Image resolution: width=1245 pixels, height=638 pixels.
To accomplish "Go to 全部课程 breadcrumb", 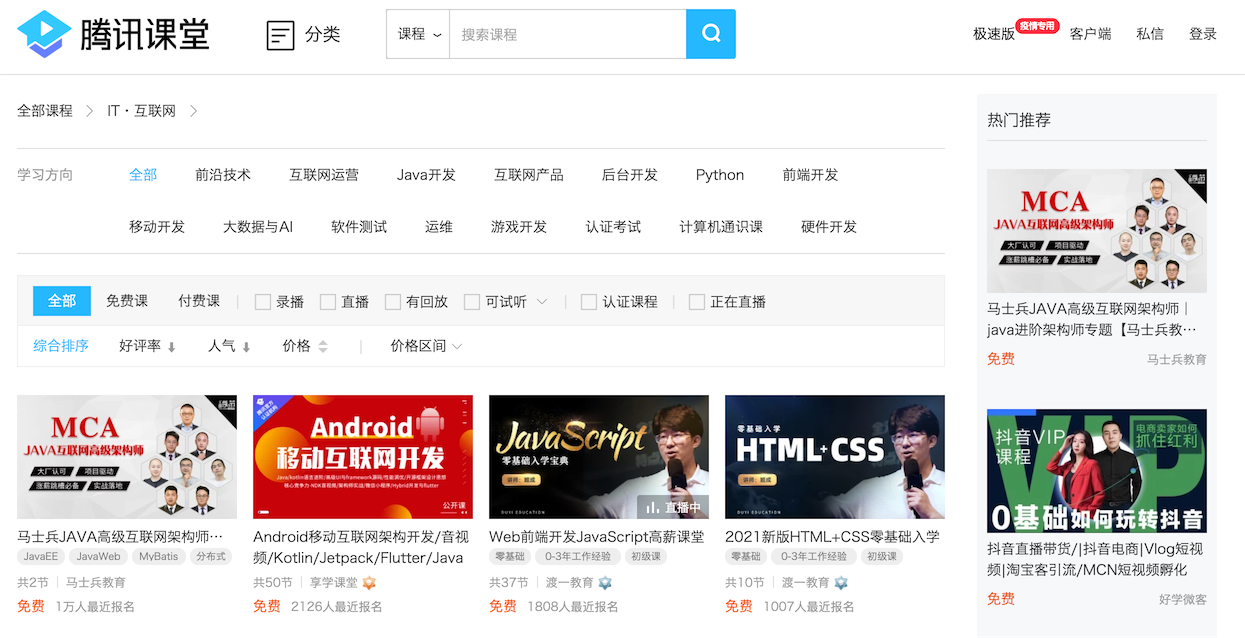I will (x=45, y=111).
